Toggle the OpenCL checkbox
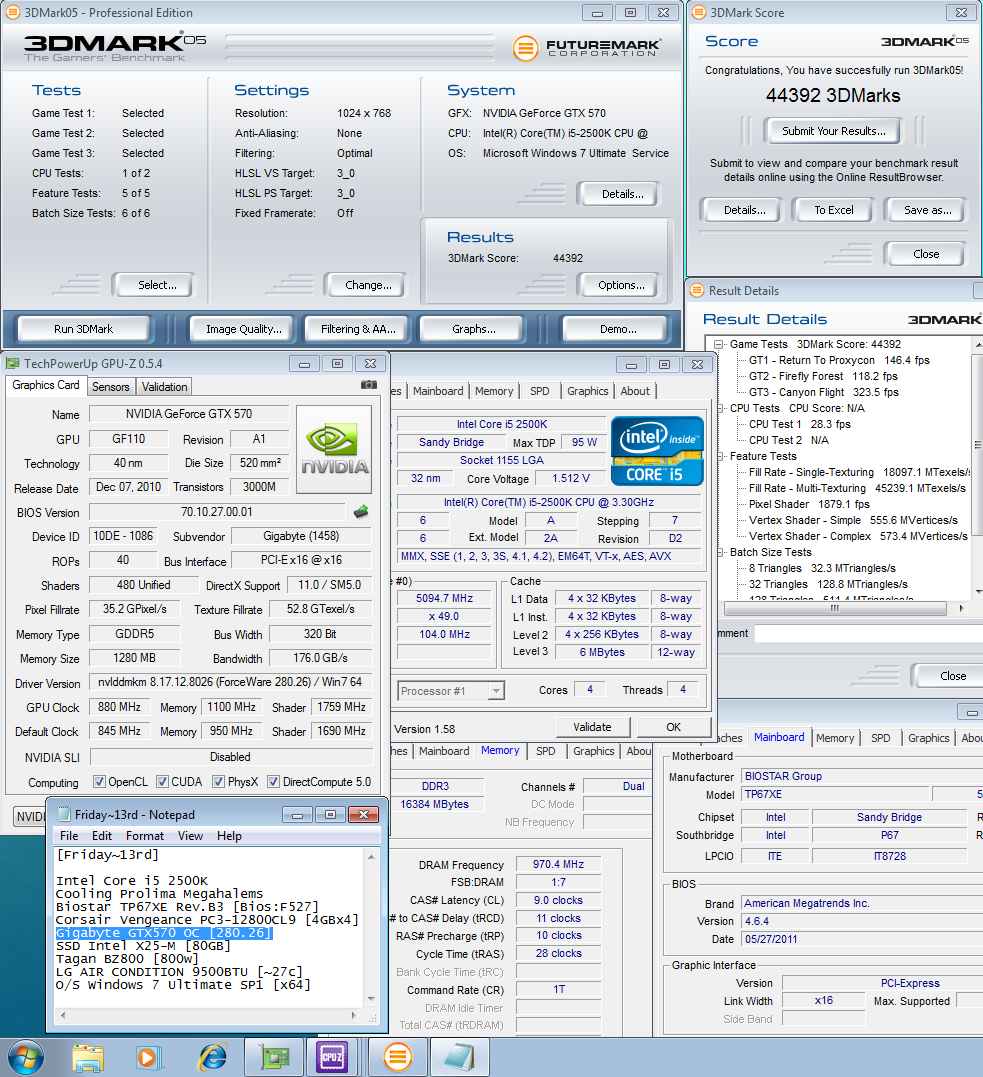The width and height of the screenshot is (983, 1077). pos(99,782)
